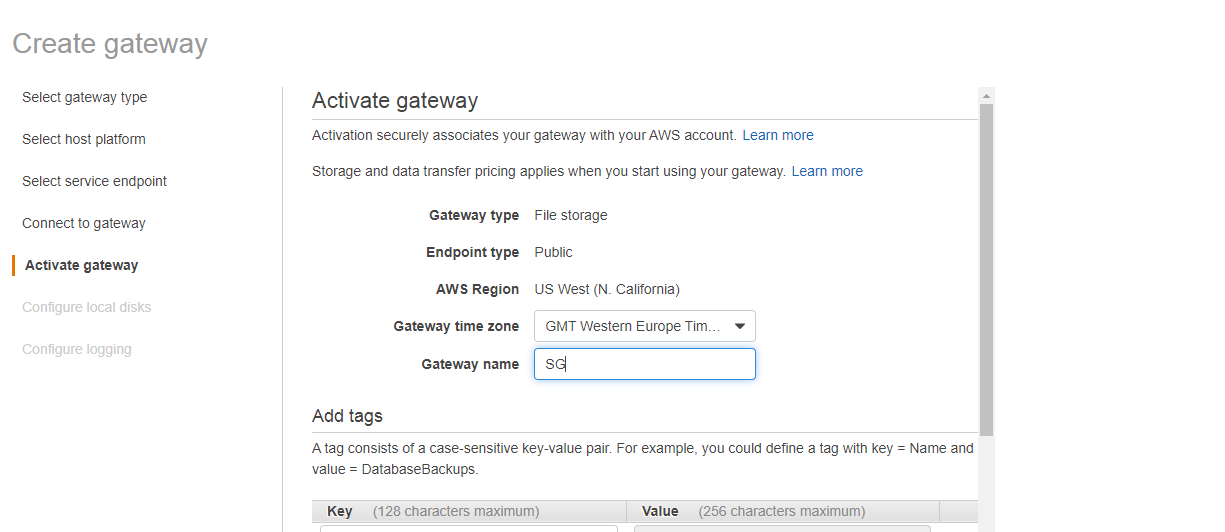Go to Select gateway type step
This screenshot has width=1225, height=532.
pyautogui.click(x=84, y=97)
